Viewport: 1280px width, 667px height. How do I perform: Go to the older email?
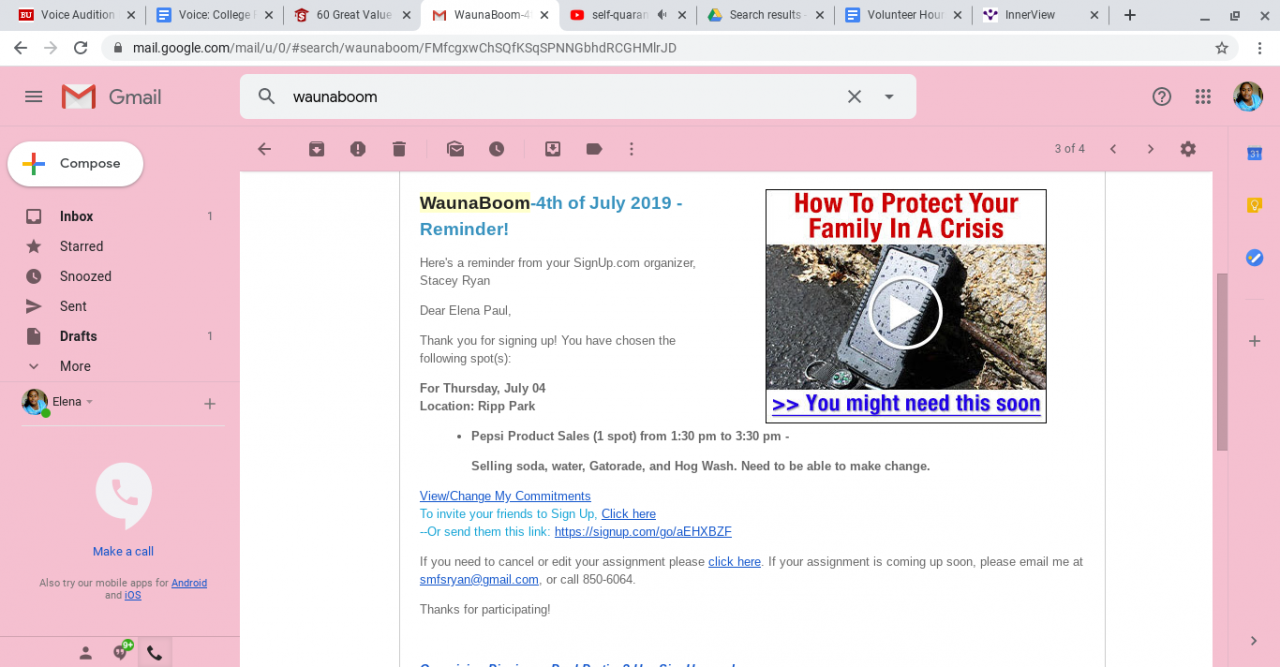[1150, 149]
